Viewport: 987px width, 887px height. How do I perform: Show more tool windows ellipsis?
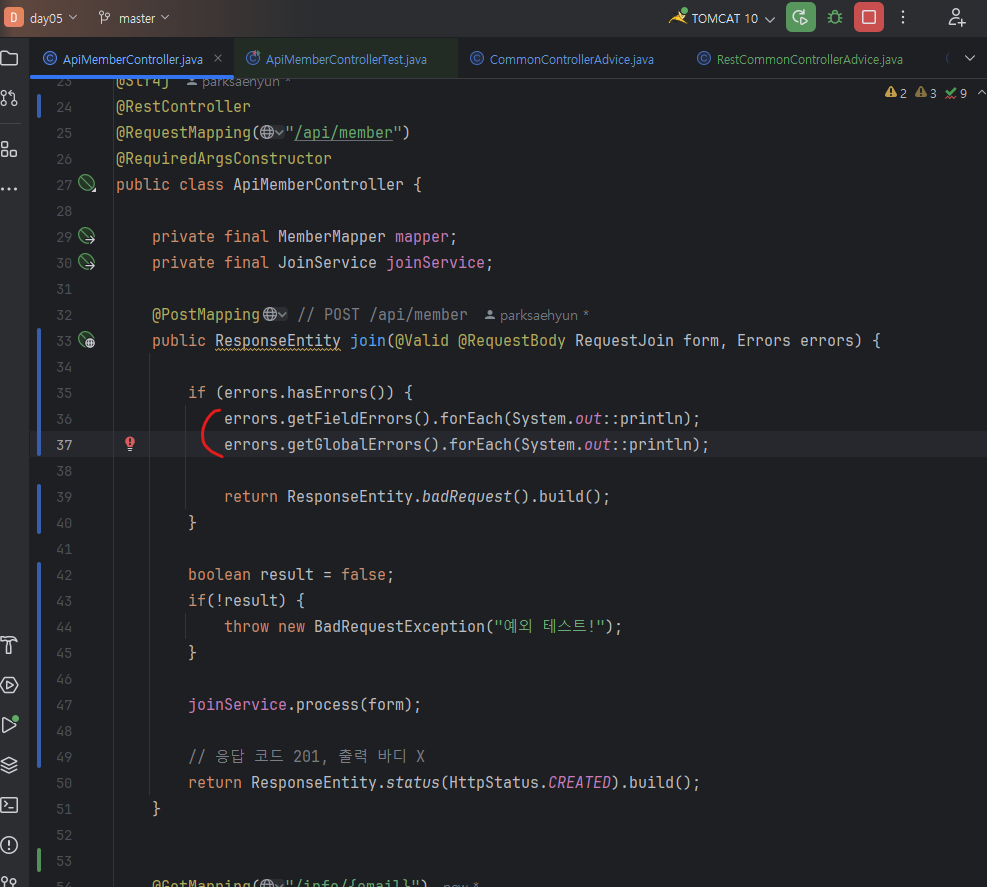pyautogui.click(x=9, y=189)
